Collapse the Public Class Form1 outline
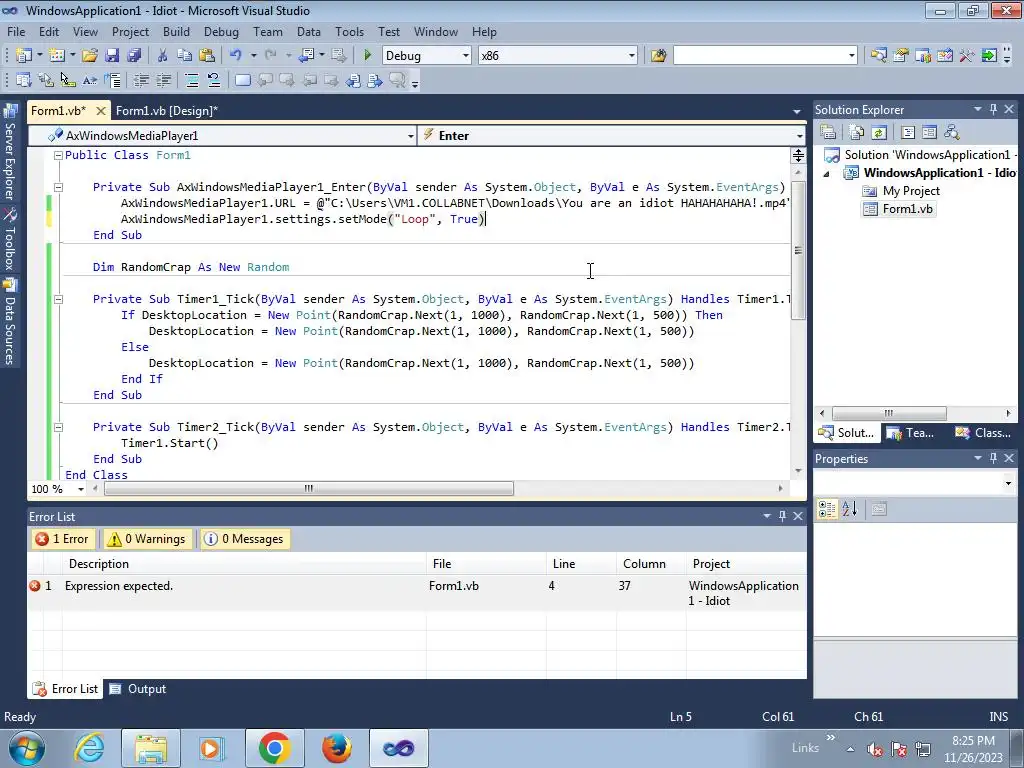This screenshot has width=1024, height=768. coord(58,155)
